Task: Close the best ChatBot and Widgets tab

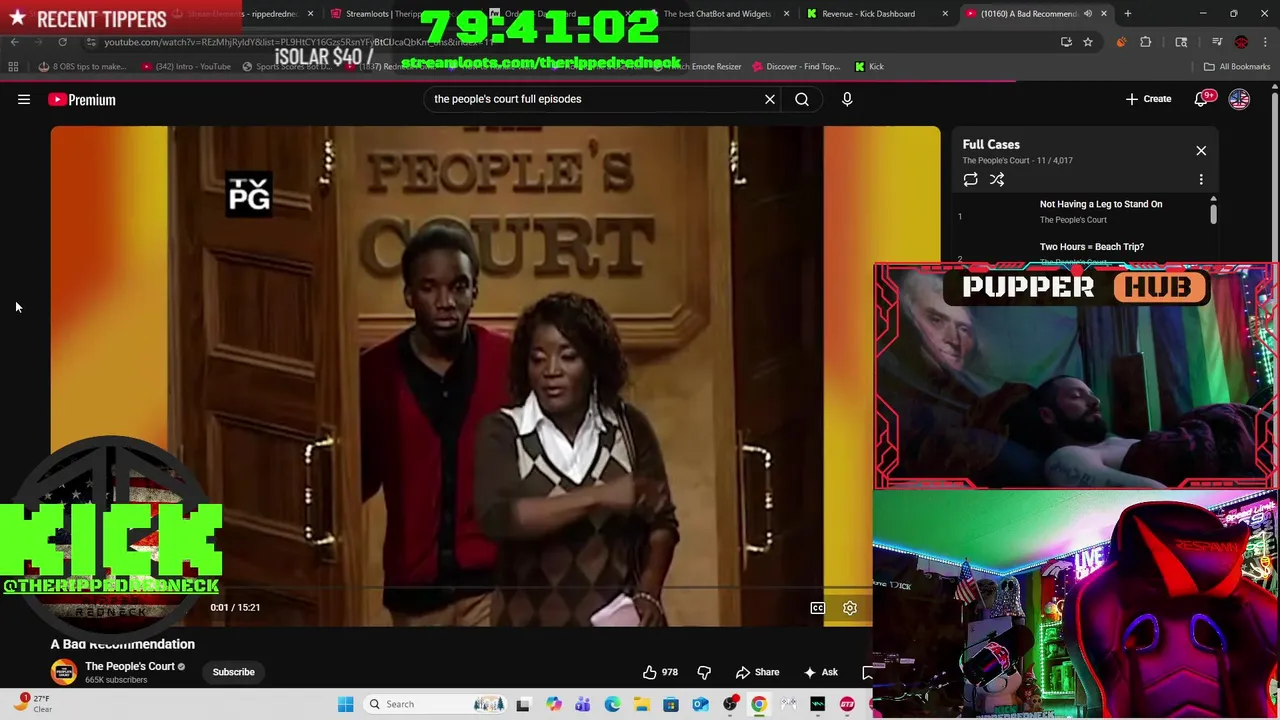Action: pyautogui.click(x=786, y=14)
